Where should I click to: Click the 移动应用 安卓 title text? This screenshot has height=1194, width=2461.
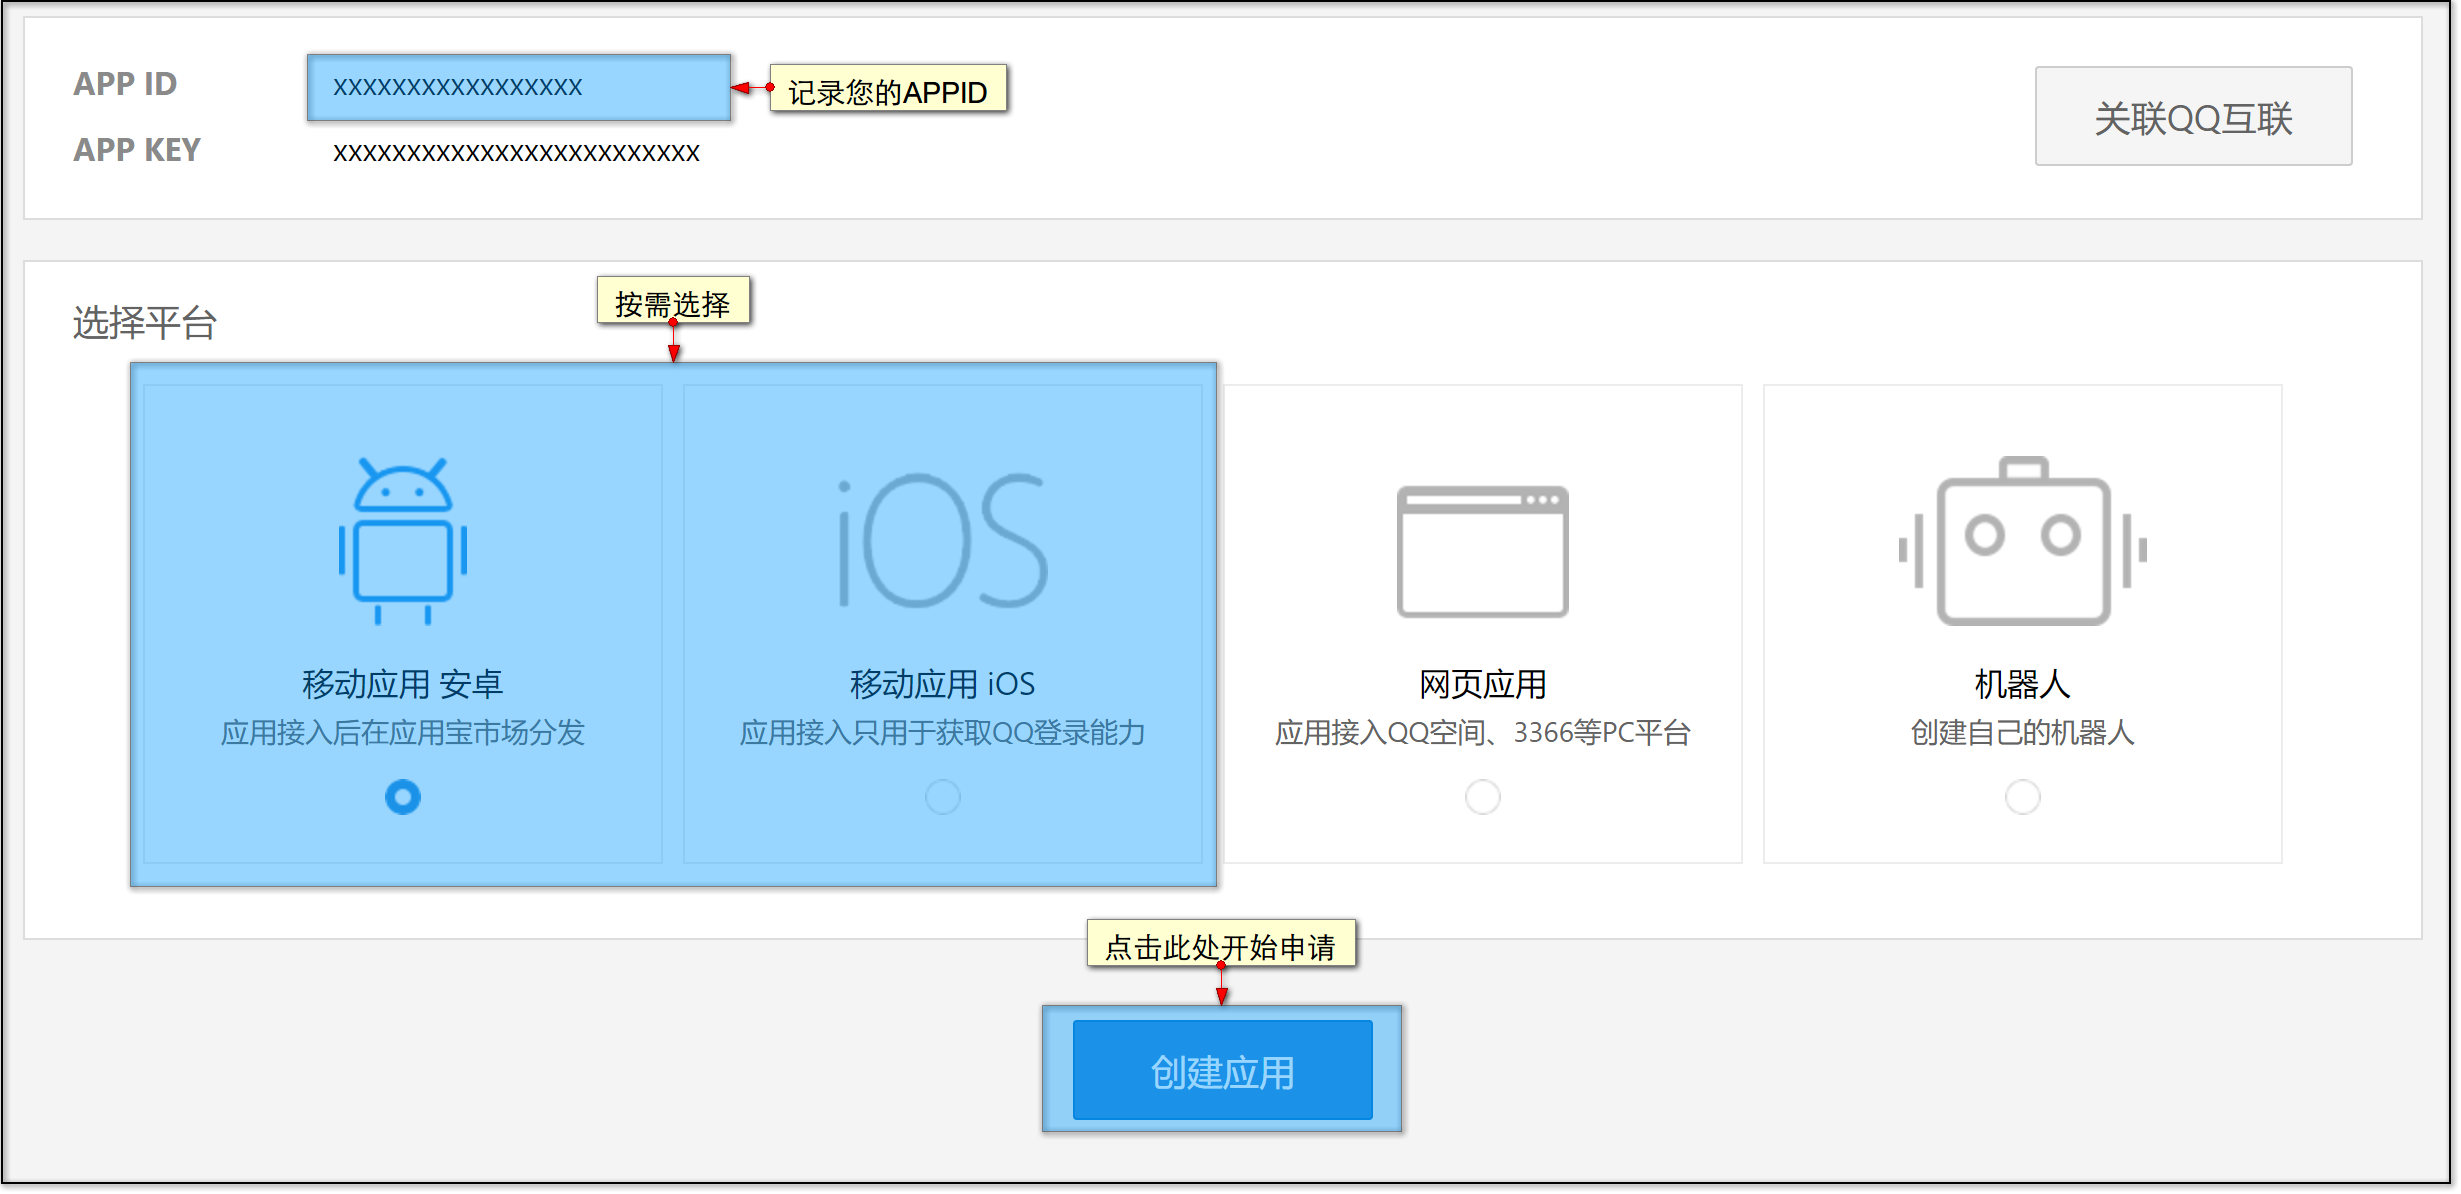click(403, 684)
